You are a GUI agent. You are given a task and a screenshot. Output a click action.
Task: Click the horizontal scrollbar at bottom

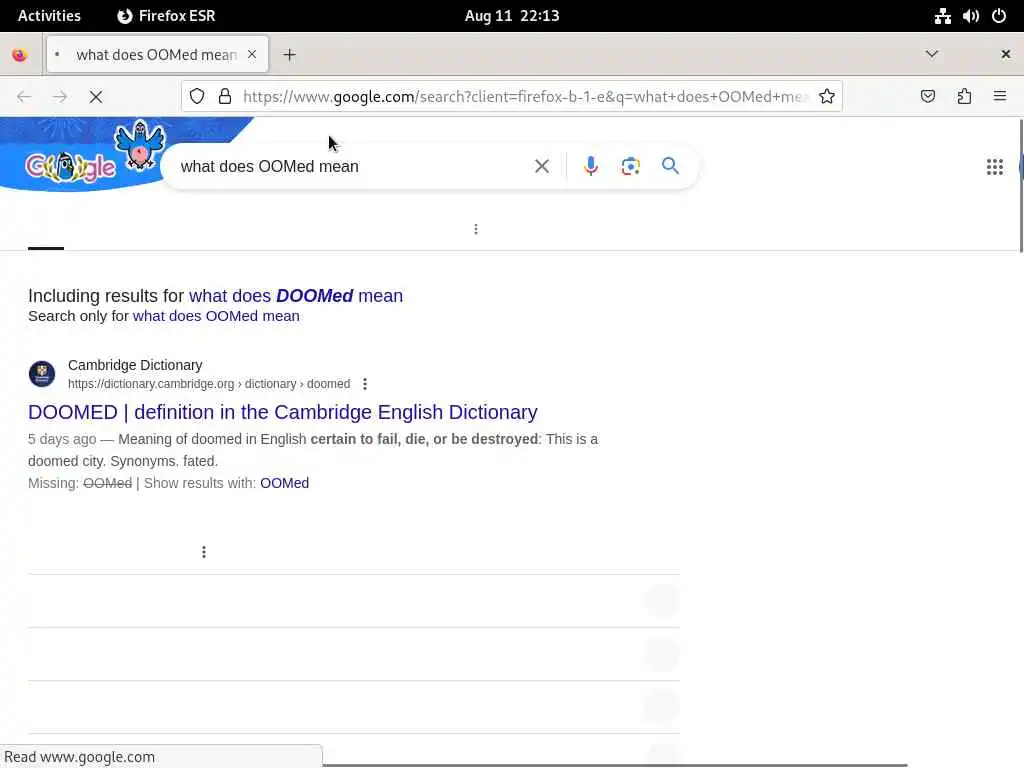point(615,765)
